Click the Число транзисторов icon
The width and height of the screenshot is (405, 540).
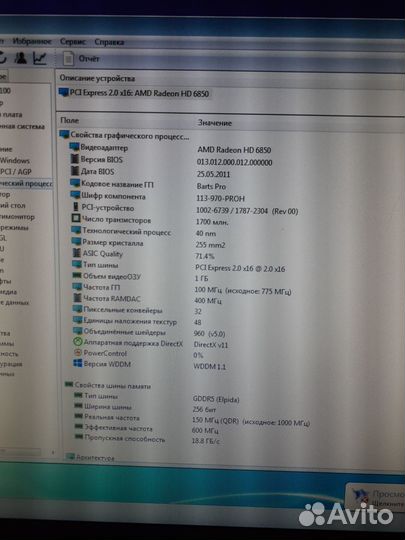[76, 219]
